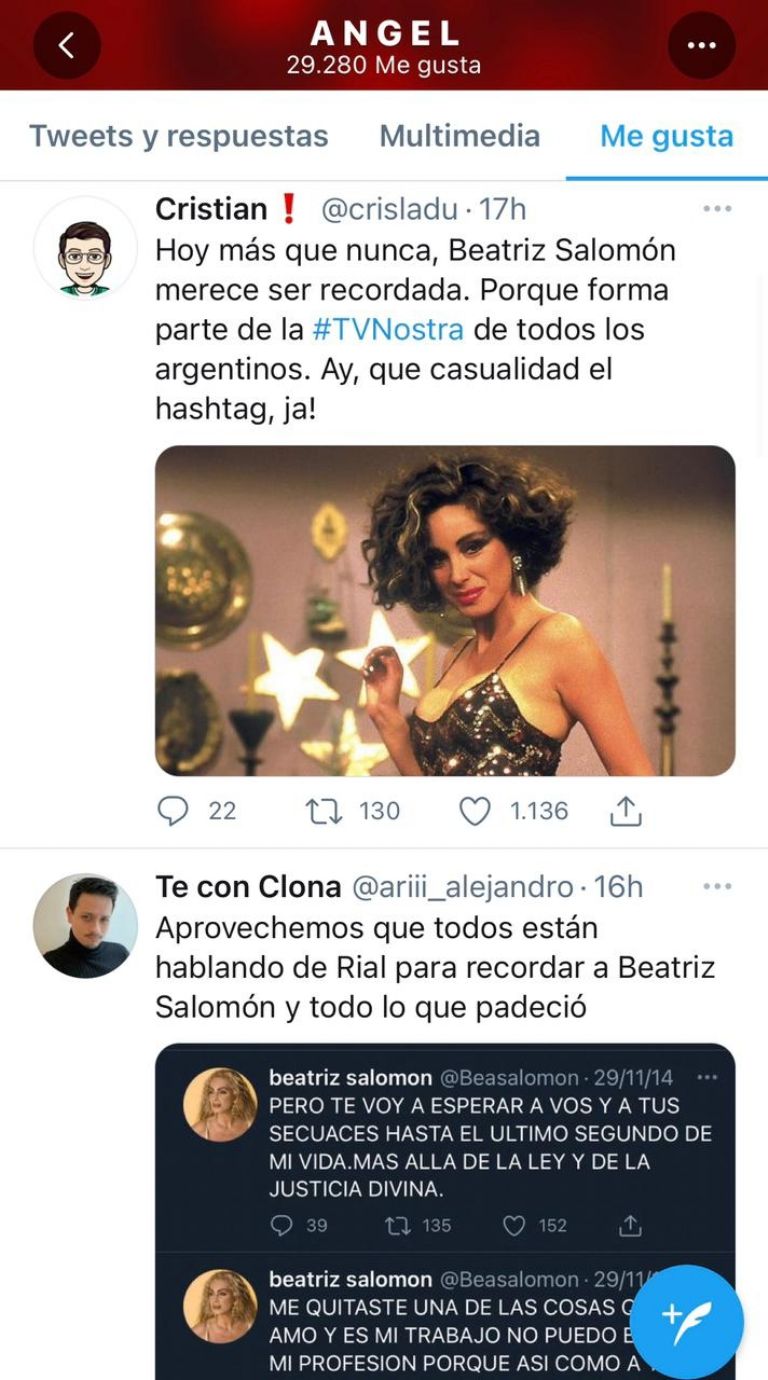View the Beatriz Salomón photo in tweet
The height and width of the screenshot is (1380, 768).
tap(445, 611)
